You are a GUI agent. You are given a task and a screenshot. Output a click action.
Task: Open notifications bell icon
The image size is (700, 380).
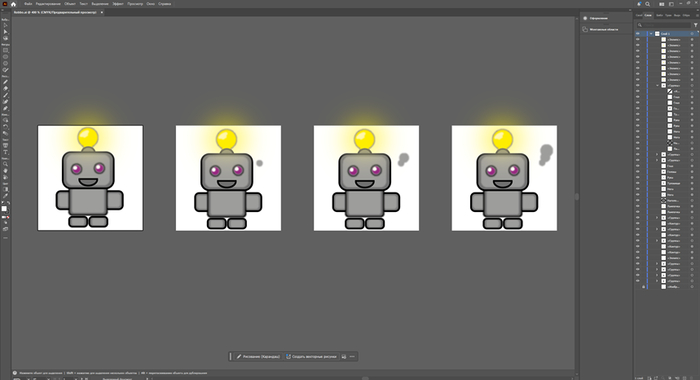[639, 4]
